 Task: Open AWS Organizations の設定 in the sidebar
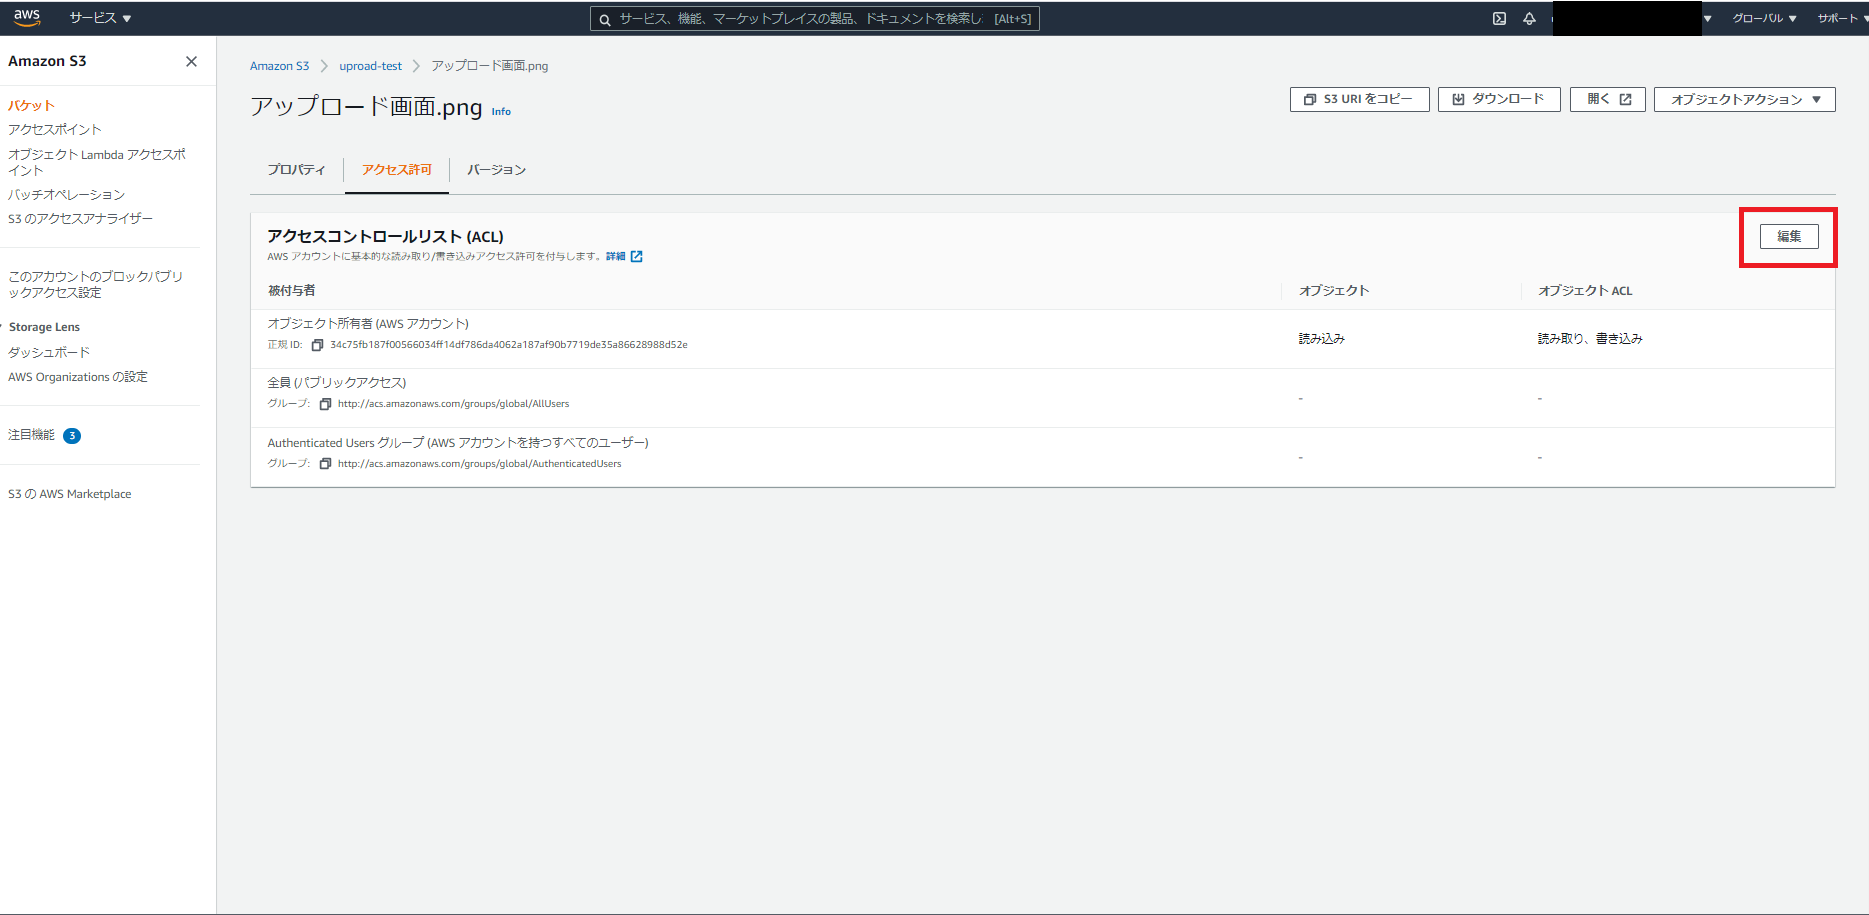[x=78, y=377]
